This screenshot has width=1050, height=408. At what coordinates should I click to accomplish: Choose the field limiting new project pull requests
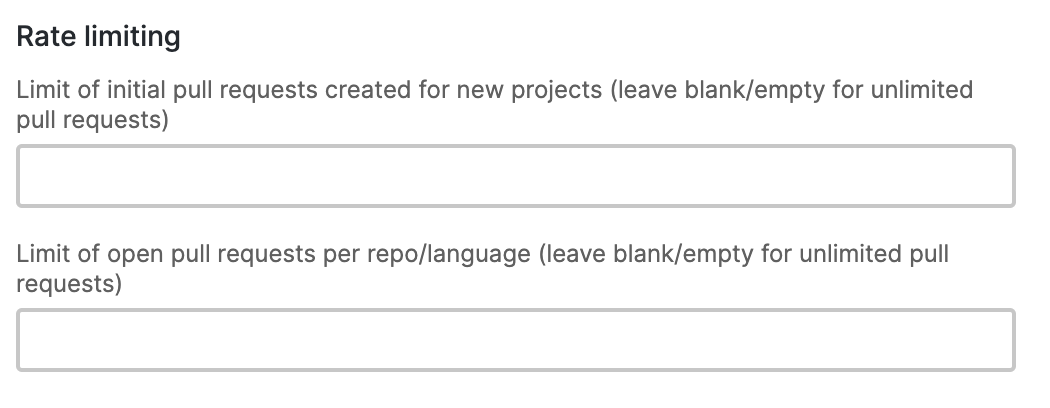click(516, 176)
